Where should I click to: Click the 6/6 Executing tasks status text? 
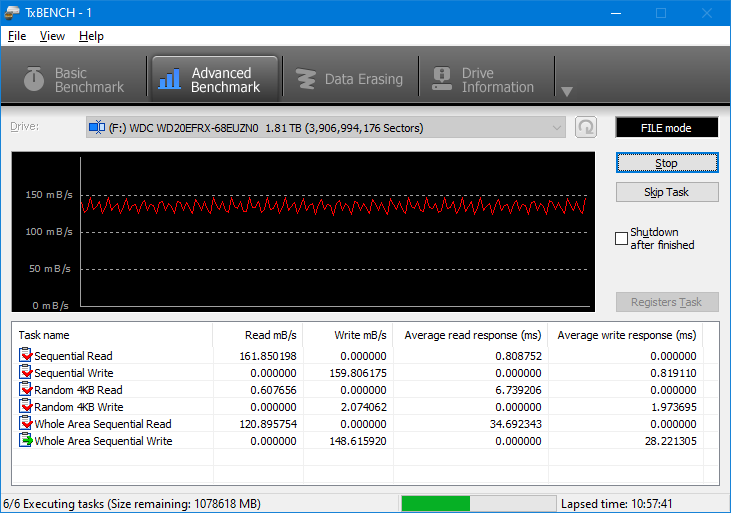click(132, 504)
